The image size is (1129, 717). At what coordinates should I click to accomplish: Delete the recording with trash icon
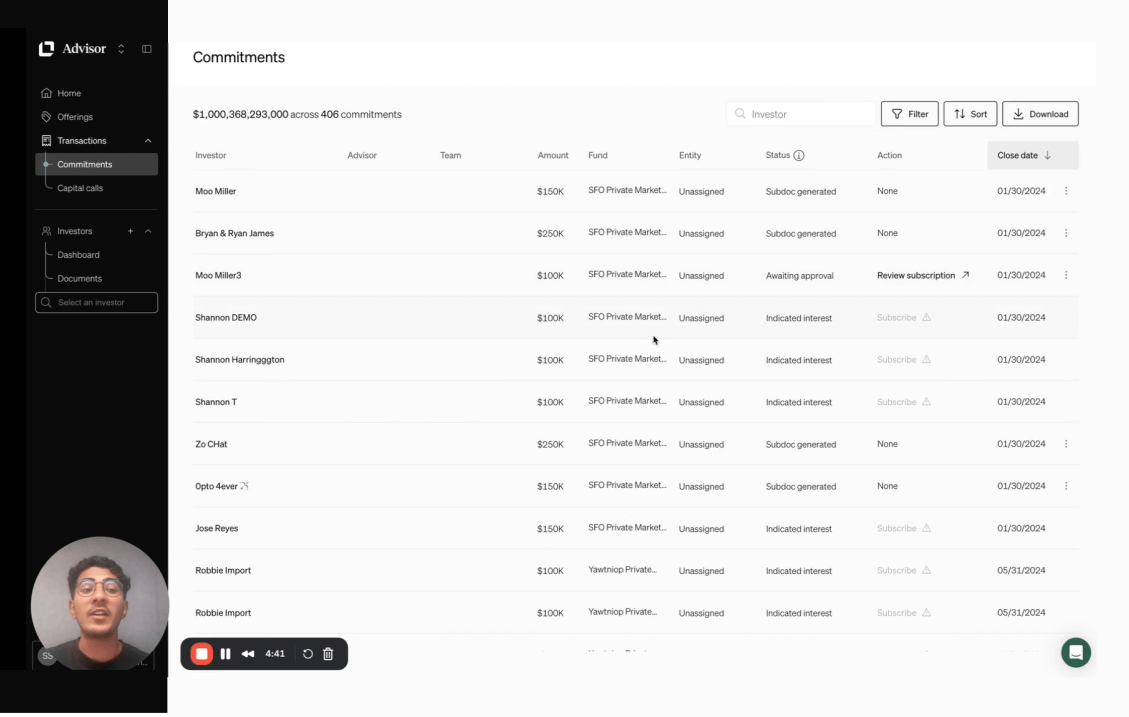pyautogui.click(x=328, y=654)
